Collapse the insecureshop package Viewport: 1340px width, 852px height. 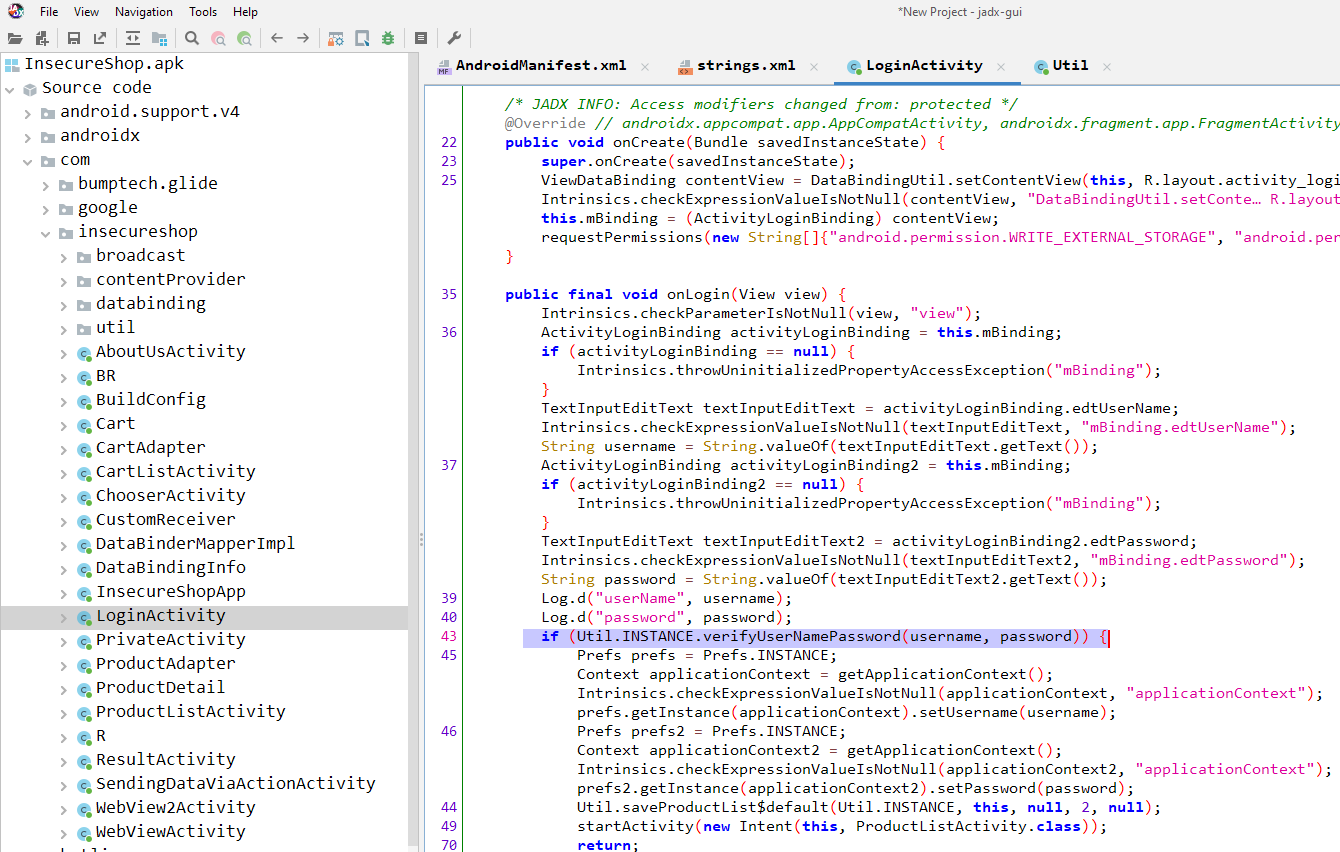click(45, 231)
